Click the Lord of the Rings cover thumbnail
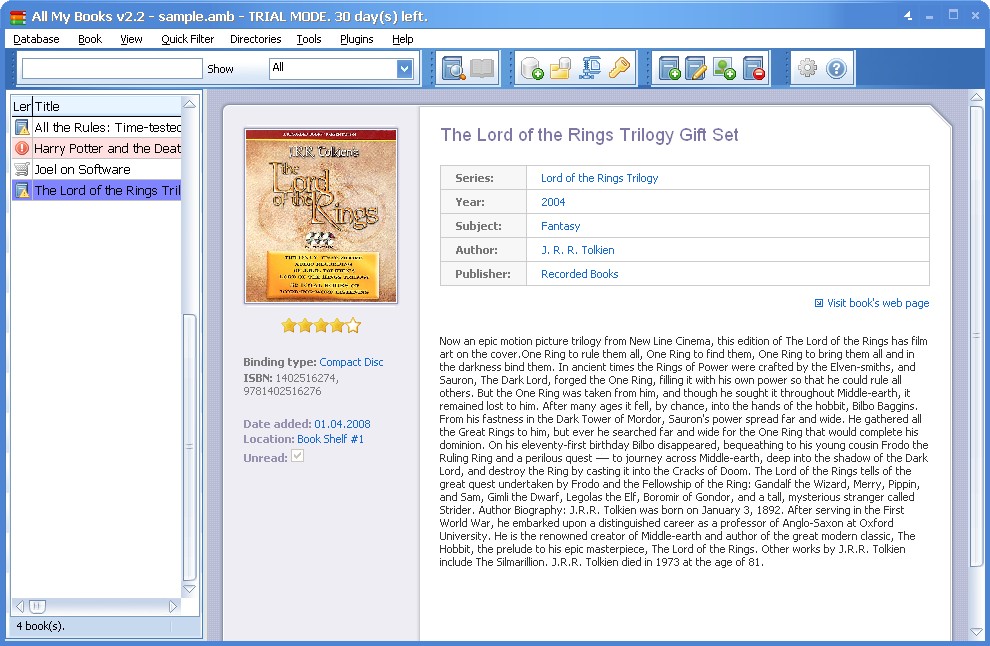The image size is (990, 646). coord(321,216)
